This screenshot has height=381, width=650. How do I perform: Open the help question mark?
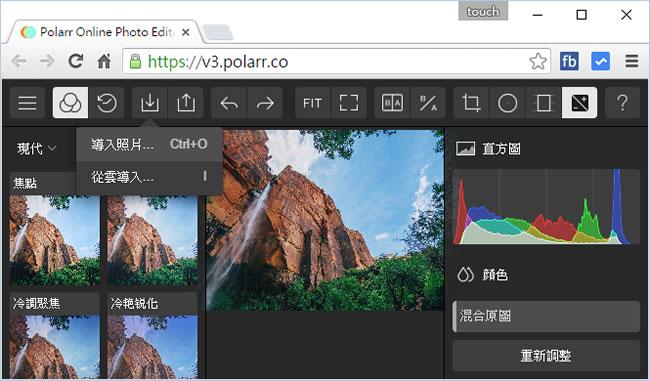coord(622,103)
